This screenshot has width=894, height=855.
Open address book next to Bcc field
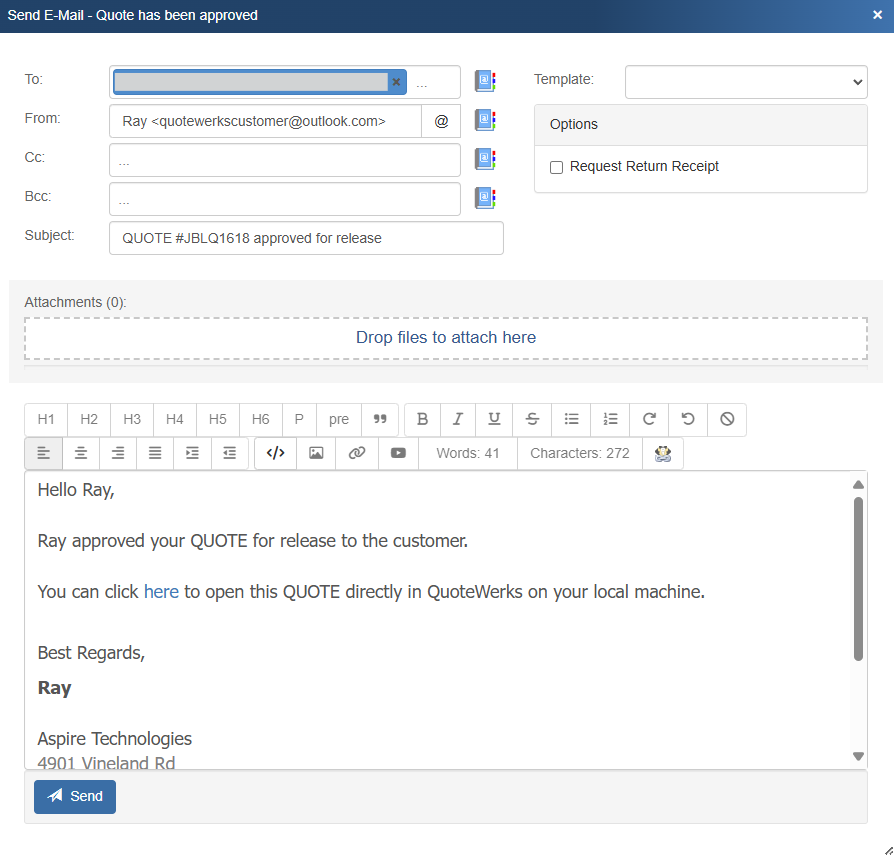coord(485,199)
